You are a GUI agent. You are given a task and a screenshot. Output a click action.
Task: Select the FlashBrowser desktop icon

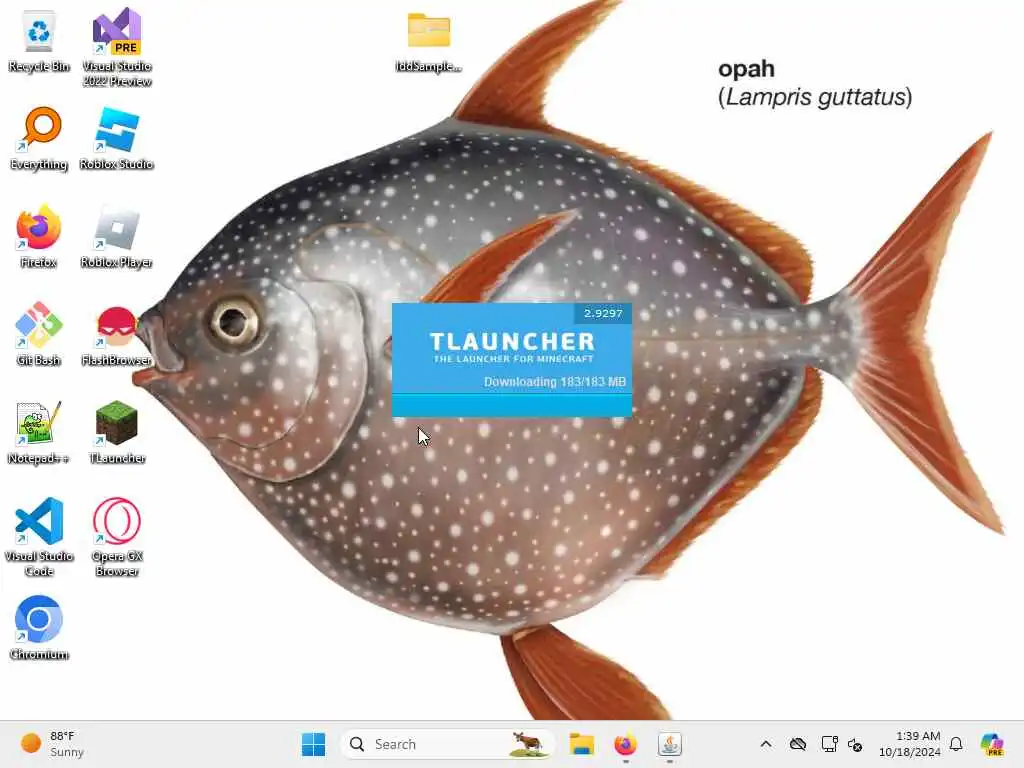[x=117, y=335]
